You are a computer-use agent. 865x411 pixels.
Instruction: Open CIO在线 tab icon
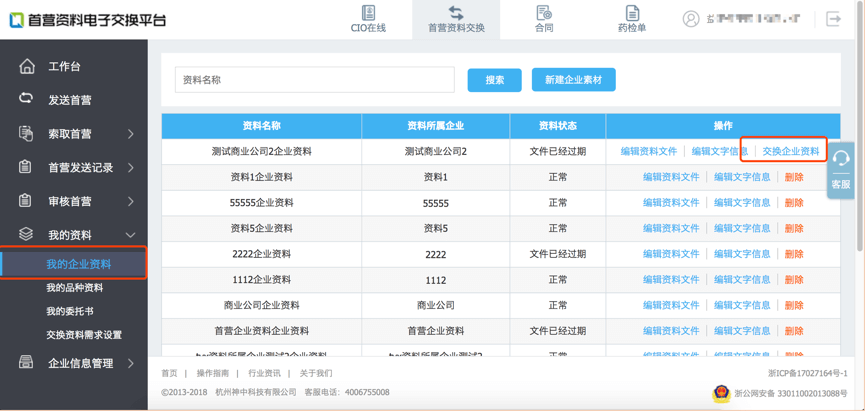(x=368, y=12)
